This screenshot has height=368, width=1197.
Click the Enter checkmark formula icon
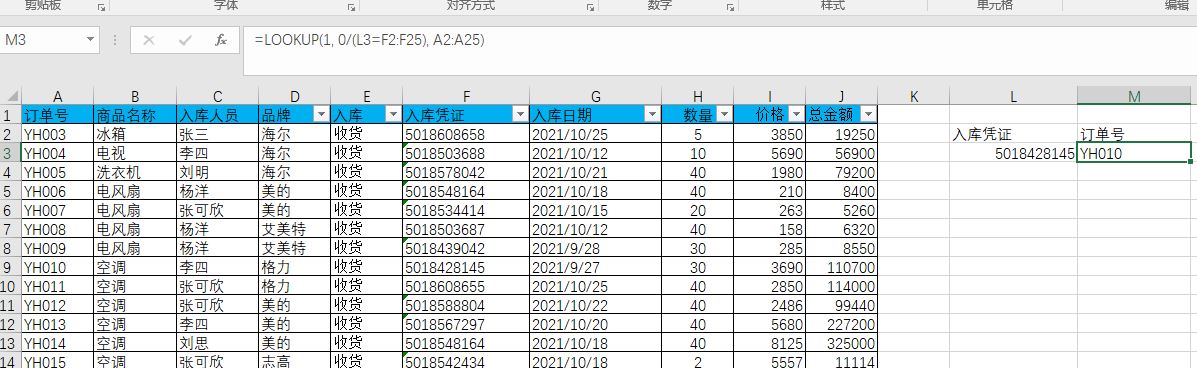click(x=185, y=40)
